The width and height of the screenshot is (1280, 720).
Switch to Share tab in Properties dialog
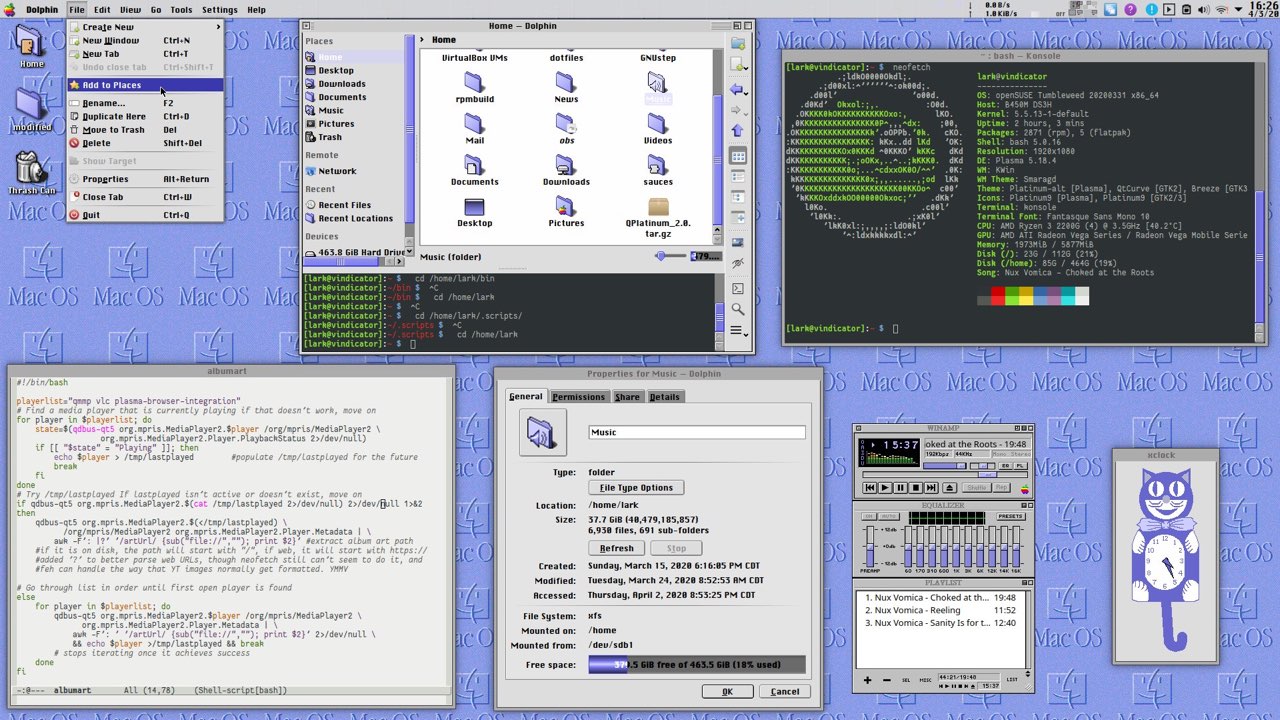627,397
